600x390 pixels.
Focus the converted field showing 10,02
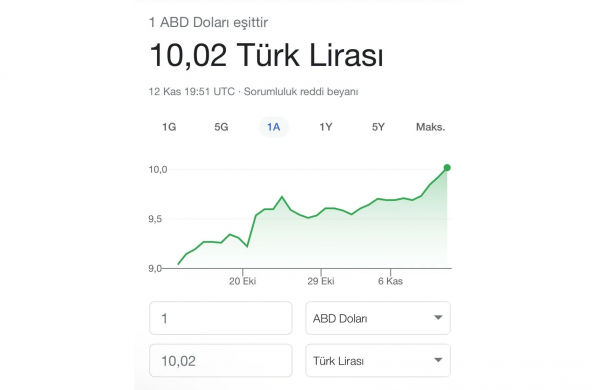[x=221, y=361]
